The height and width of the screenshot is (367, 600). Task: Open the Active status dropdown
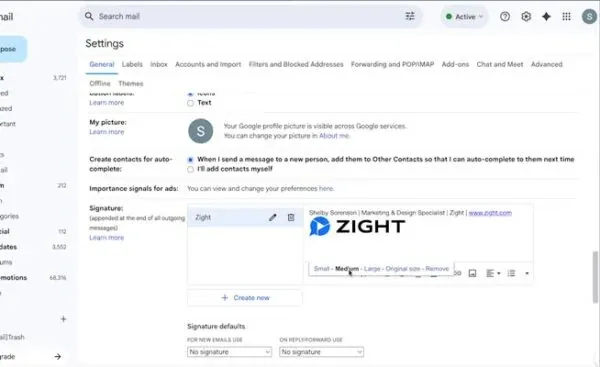465,16
